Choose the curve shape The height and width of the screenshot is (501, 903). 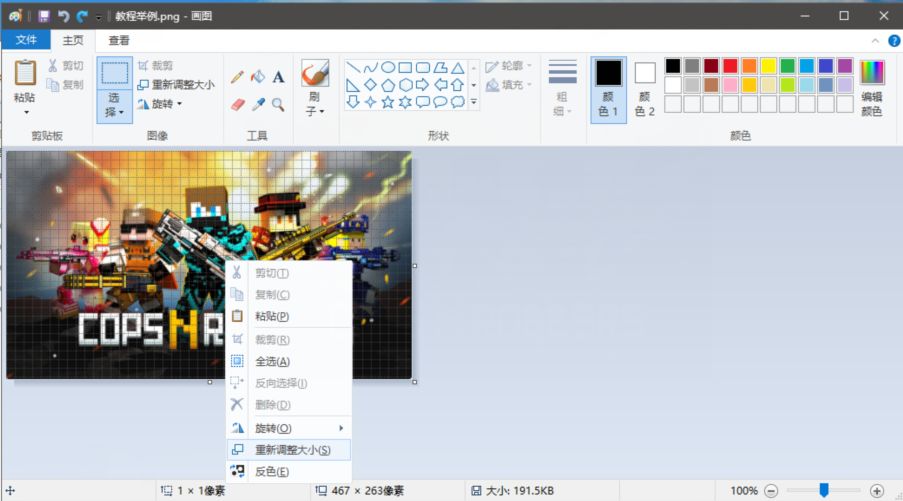[370, 67]
